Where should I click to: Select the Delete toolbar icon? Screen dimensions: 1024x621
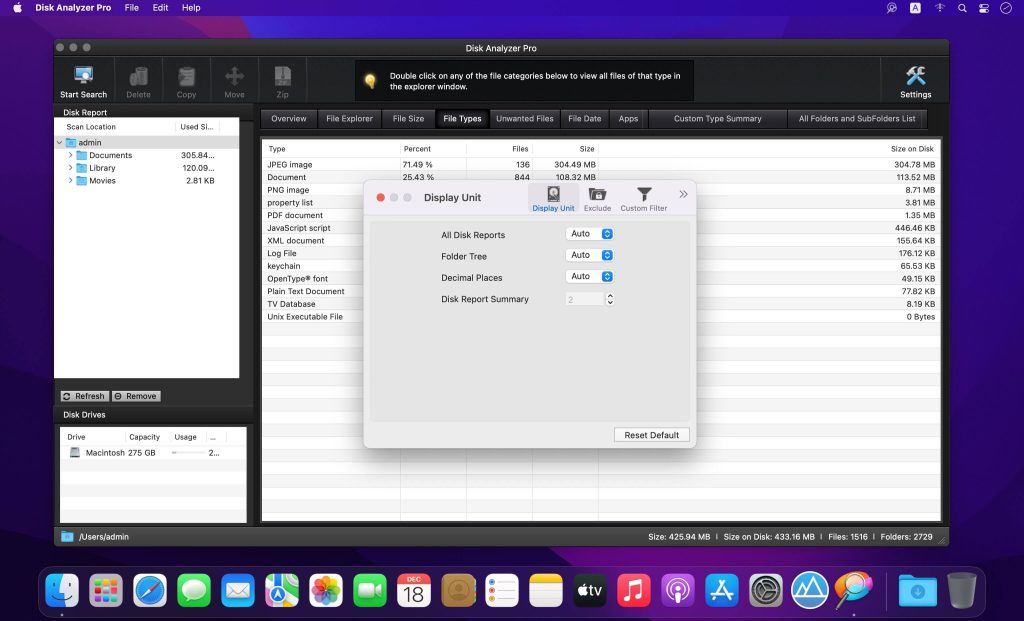point(138,80)
